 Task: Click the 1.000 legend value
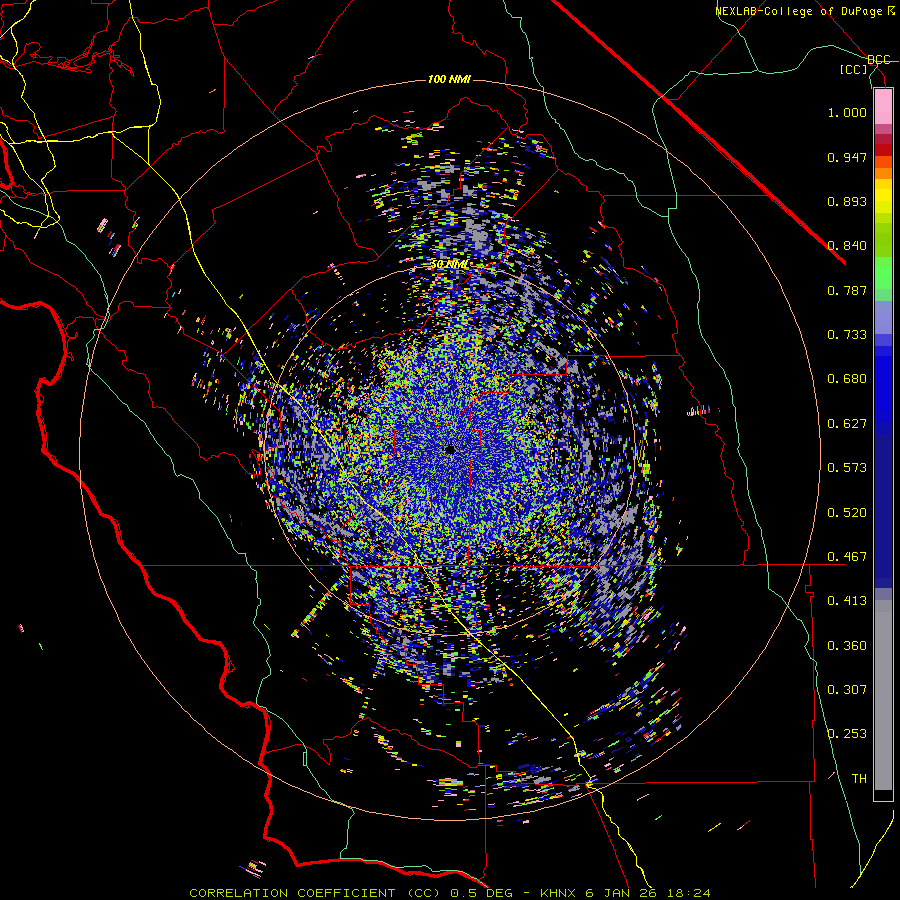coord(847,112)
